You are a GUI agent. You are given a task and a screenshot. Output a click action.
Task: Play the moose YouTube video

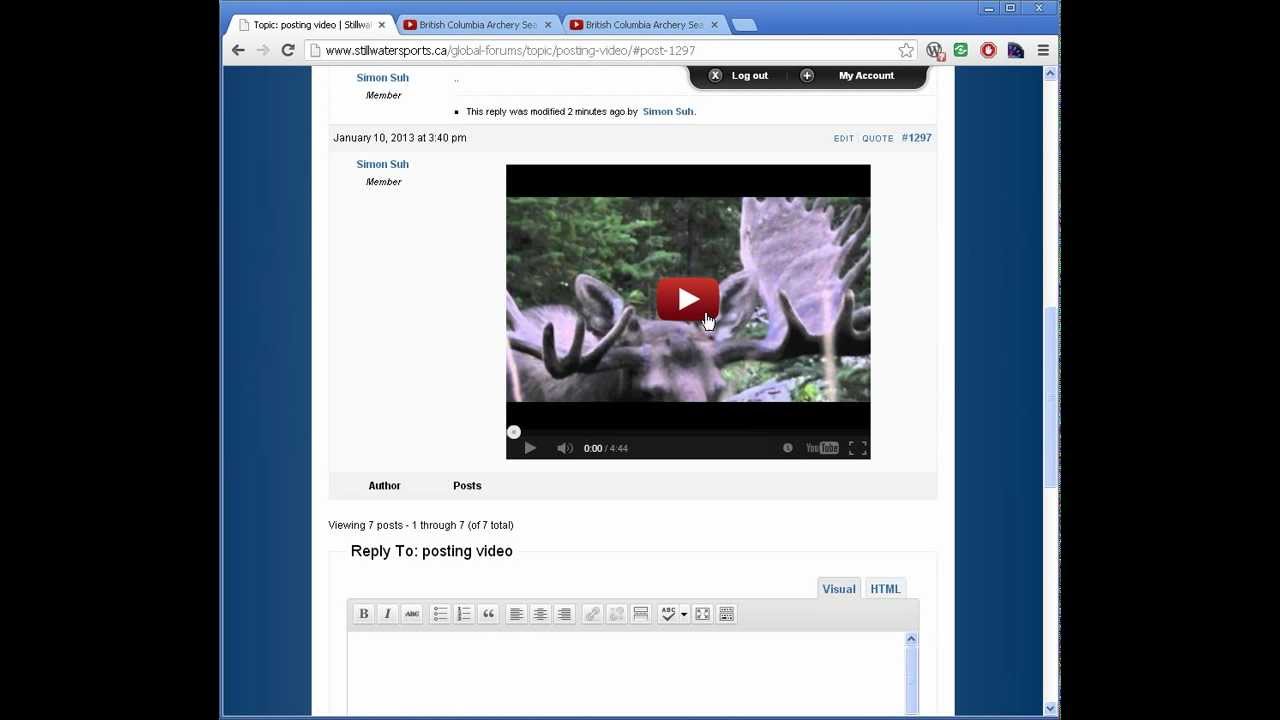[688, 299]
